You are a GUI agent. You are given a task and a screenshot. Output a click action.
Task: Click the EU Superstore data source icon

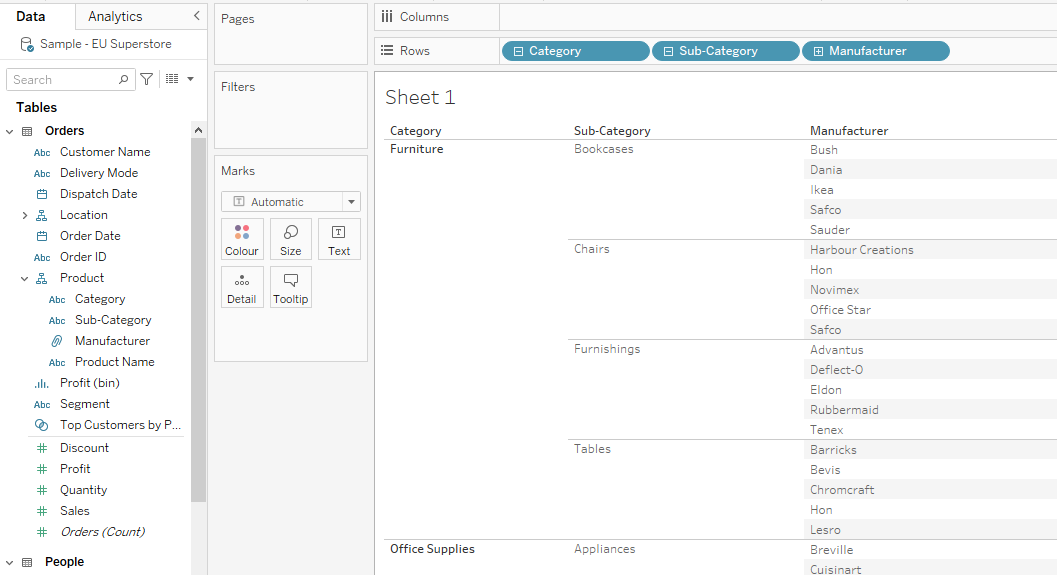(x=26, y=44)
